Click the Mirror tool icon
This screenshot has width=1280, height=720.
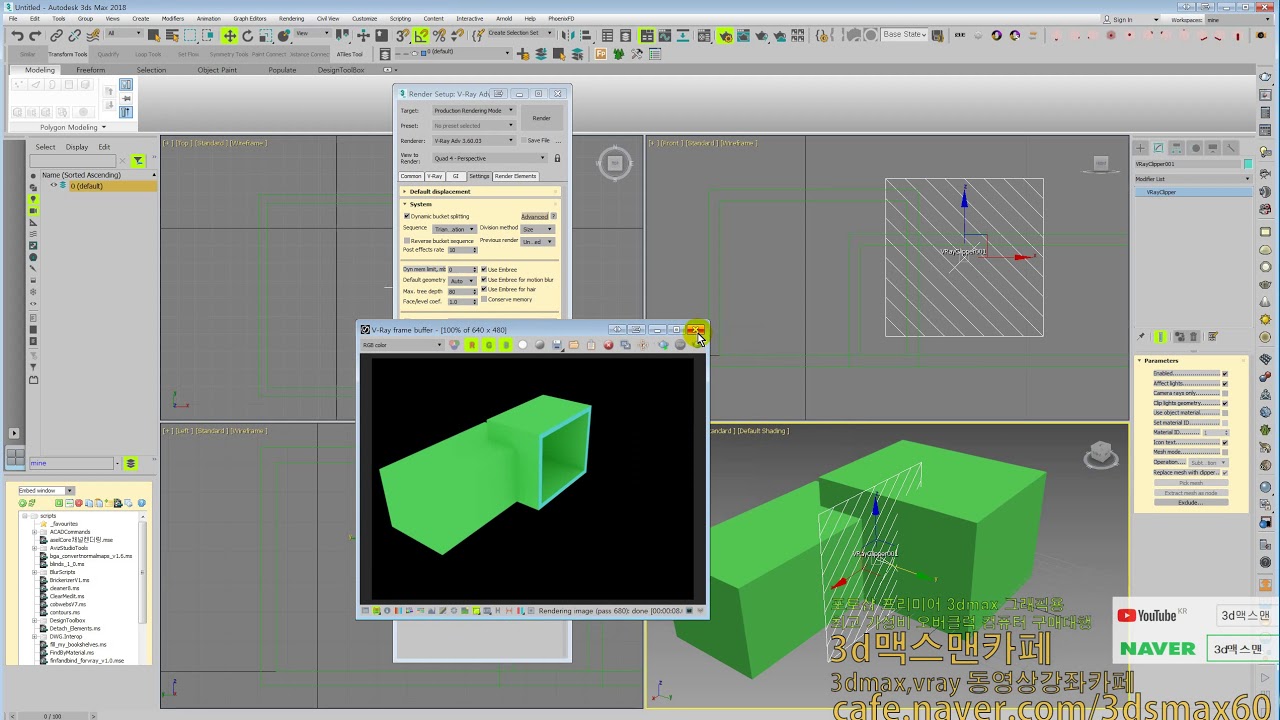click(569, 35)
